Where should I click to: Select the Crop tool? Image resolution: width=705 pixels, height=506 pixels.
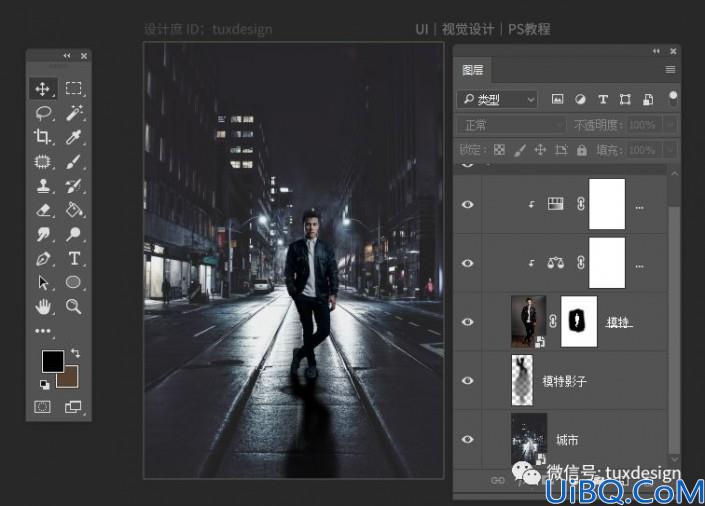click(x=42, y=136)
